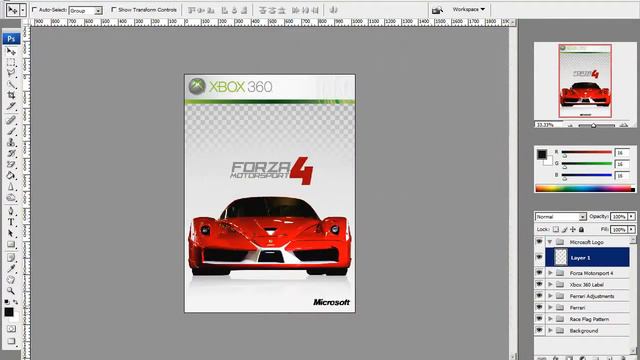Screen dimensions: 640x360
Task: Enable Show Transform Controls checkbox
Action: (x=114, y=9)
